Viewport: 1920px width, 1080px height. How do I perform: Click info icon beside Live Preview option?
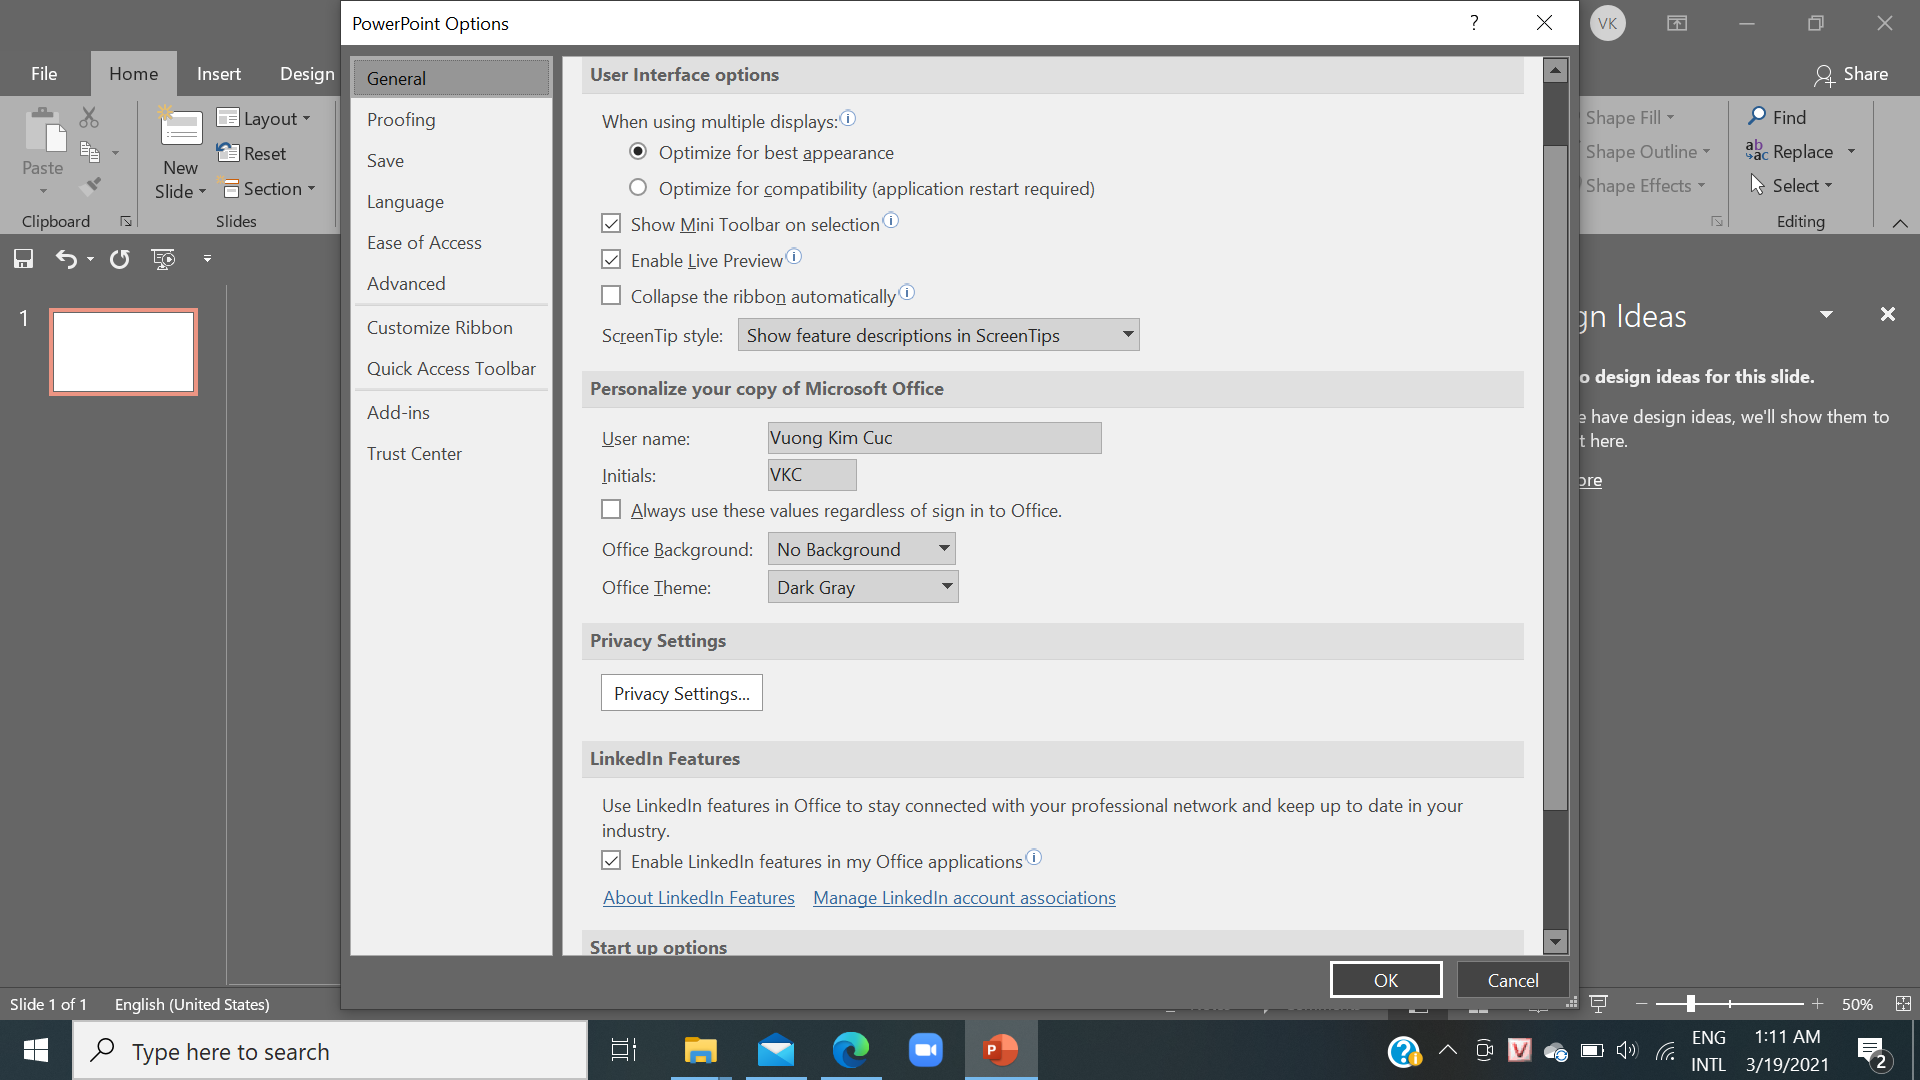tap(794, 256)
